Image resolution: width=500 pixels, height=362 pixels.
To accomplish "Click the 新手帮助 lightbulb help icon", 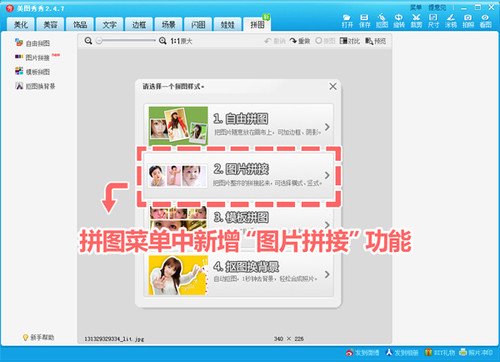I will point(25,337).
